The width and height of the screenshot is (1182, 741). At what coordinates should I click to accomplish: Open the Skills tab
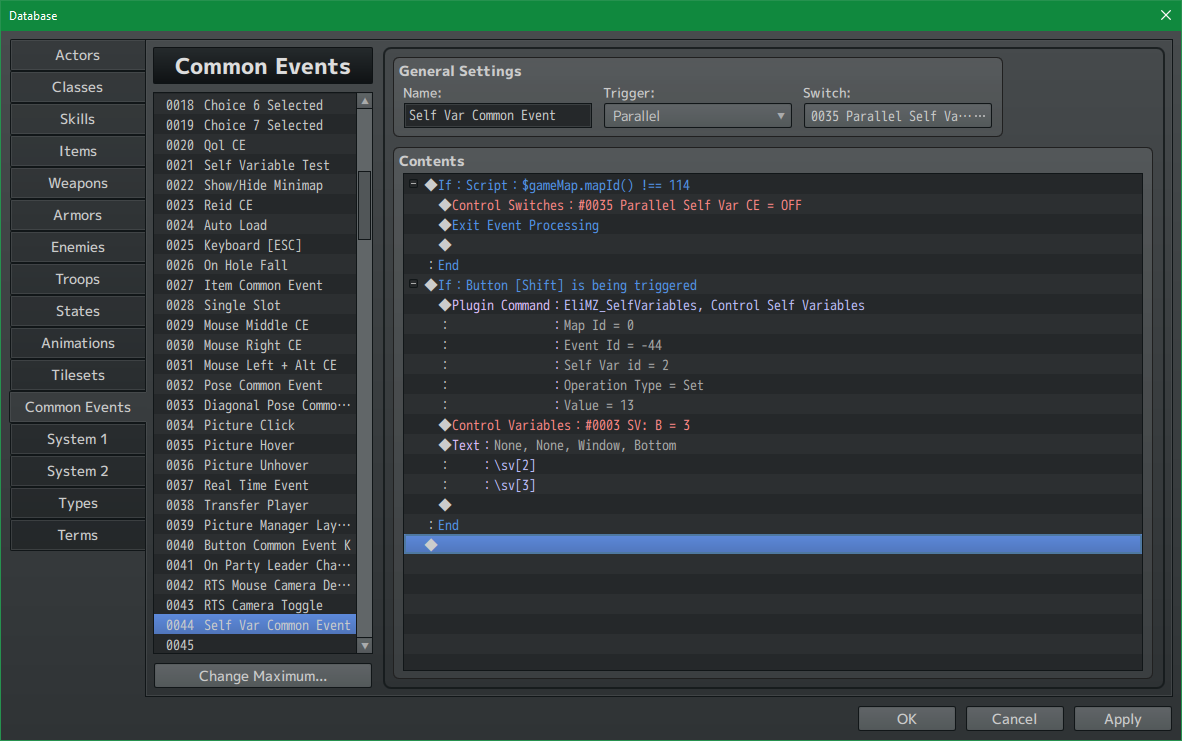(78, 119)
